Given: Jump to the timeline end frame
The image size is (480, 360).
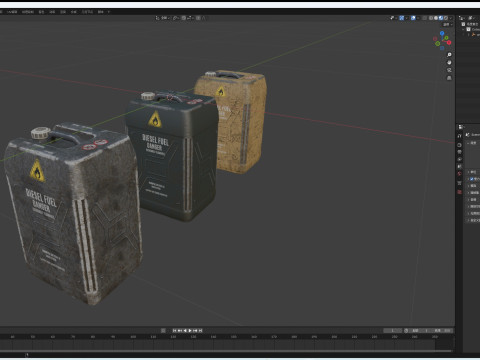Looking at the screenshot, I should click(200, 330).
